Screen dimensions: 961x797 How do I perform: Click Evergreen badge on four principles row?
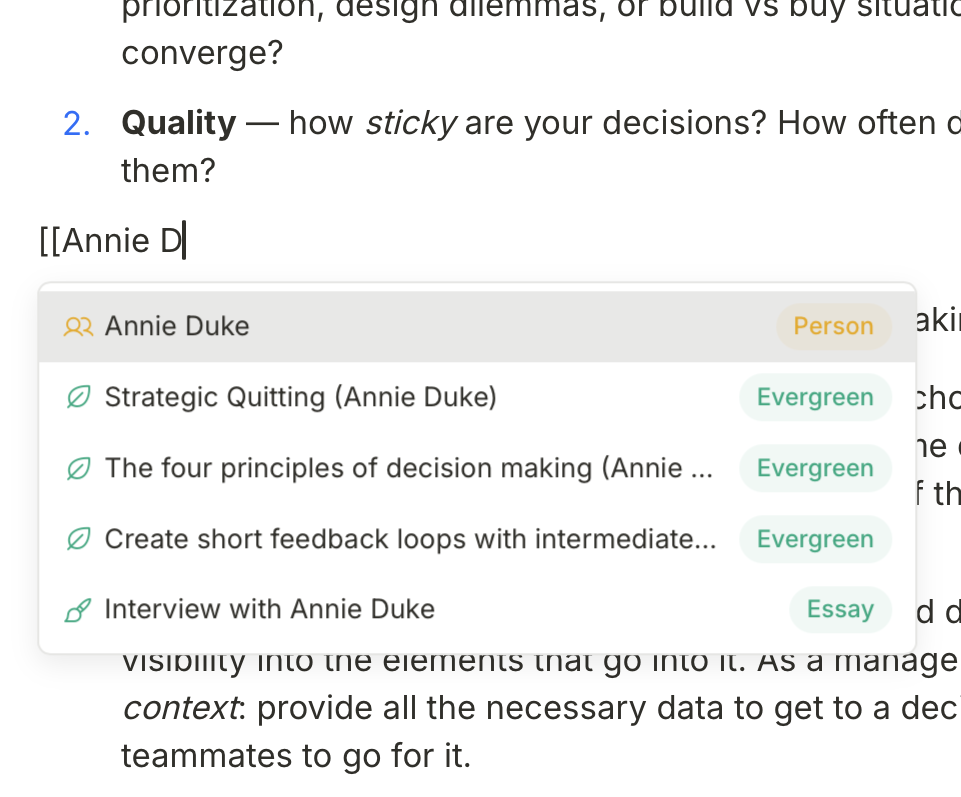[815, 469]
